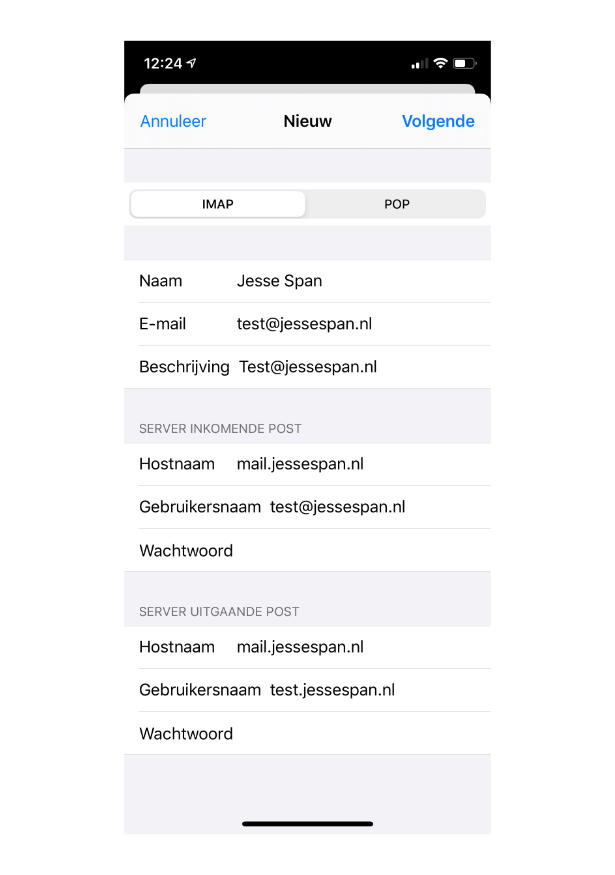
Task: Tap the home indicator bar
Action: coord(308,824)
